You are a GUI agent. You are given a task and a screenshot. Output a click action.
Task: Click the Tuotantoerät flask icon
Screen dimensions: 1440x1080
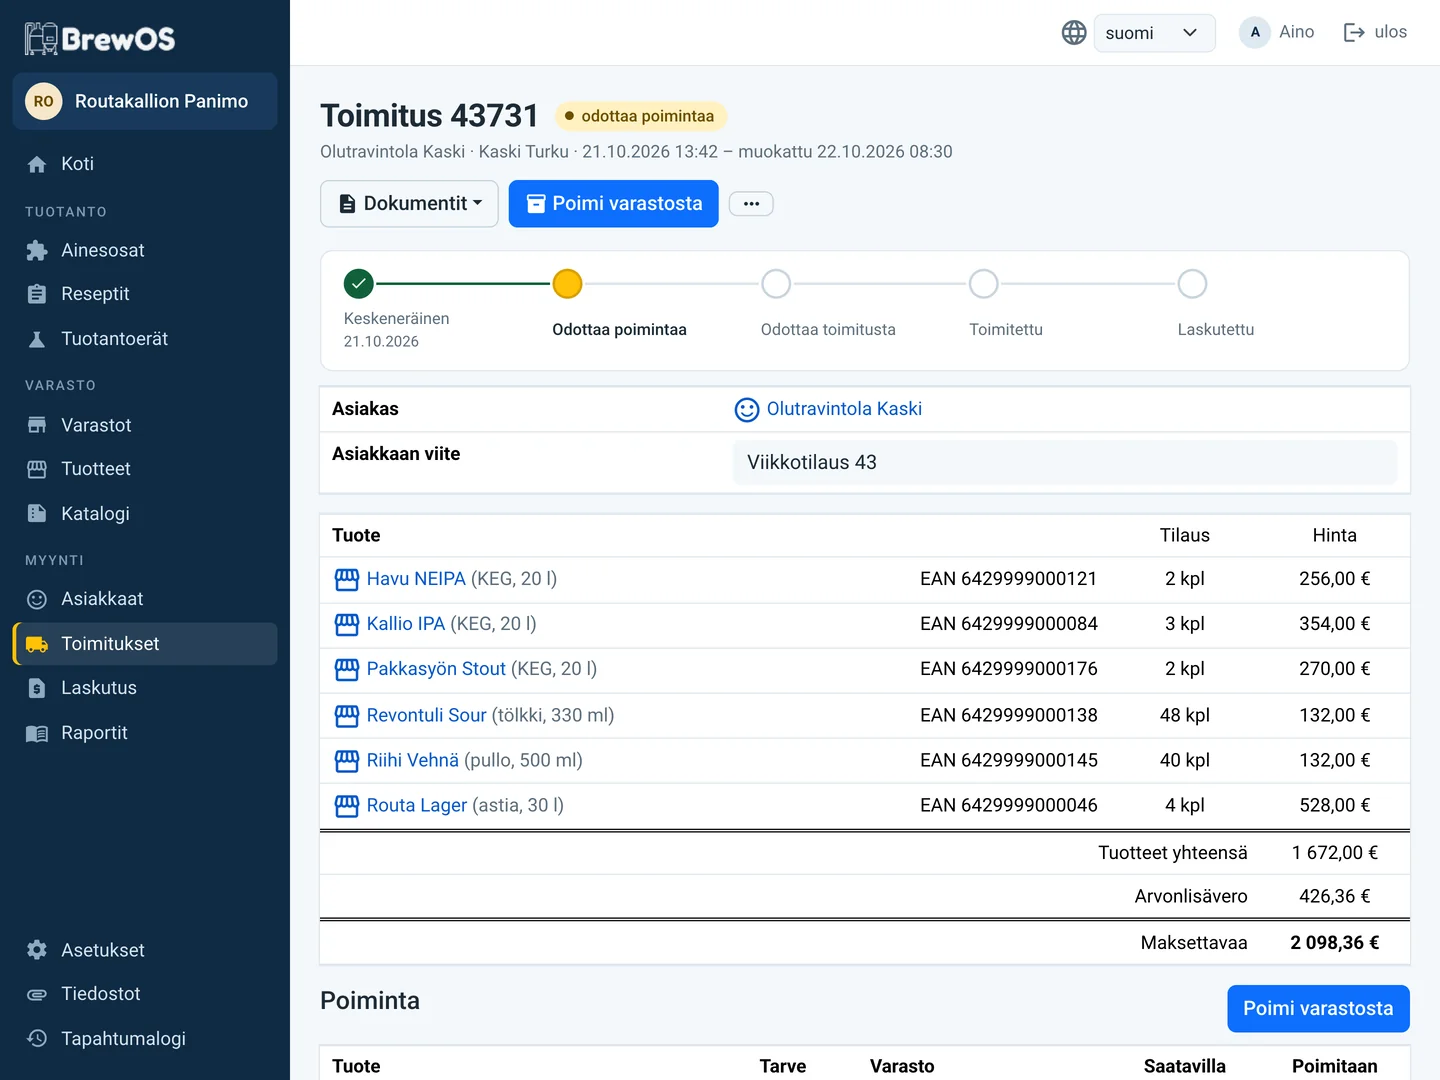37,339
